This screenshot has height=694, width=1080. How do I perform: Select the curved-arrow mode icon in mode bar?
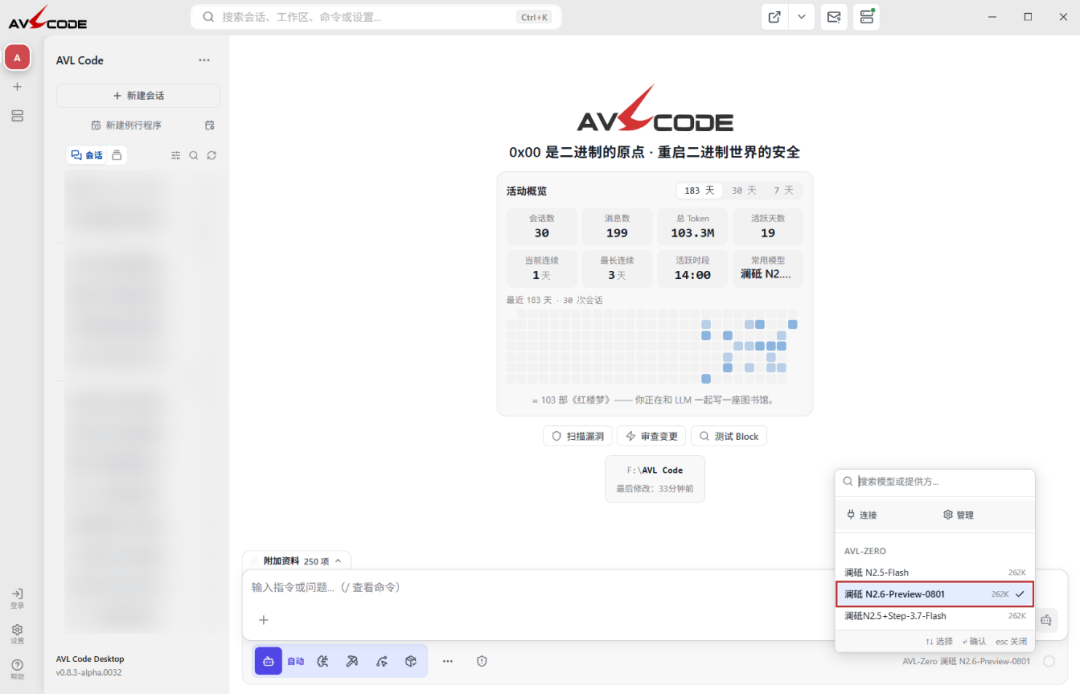382,661
